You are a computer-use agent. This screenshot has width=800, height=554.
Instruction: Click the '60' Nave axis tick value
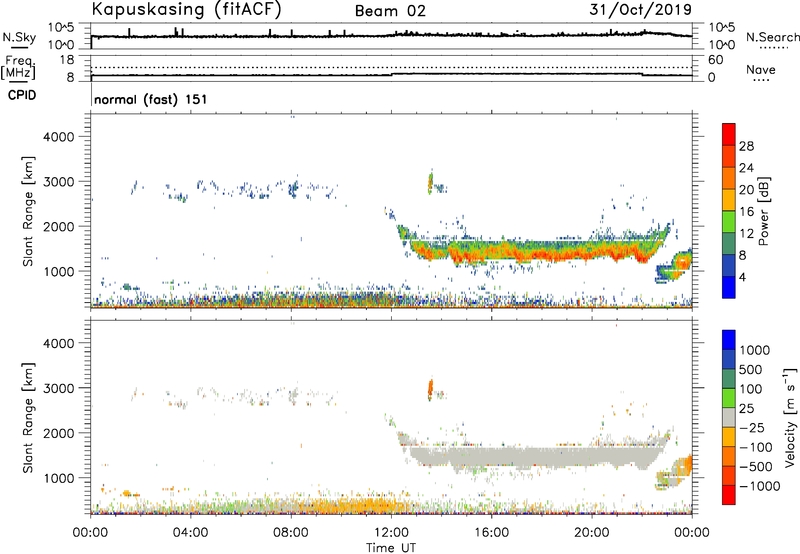click(x=715, y=60)
